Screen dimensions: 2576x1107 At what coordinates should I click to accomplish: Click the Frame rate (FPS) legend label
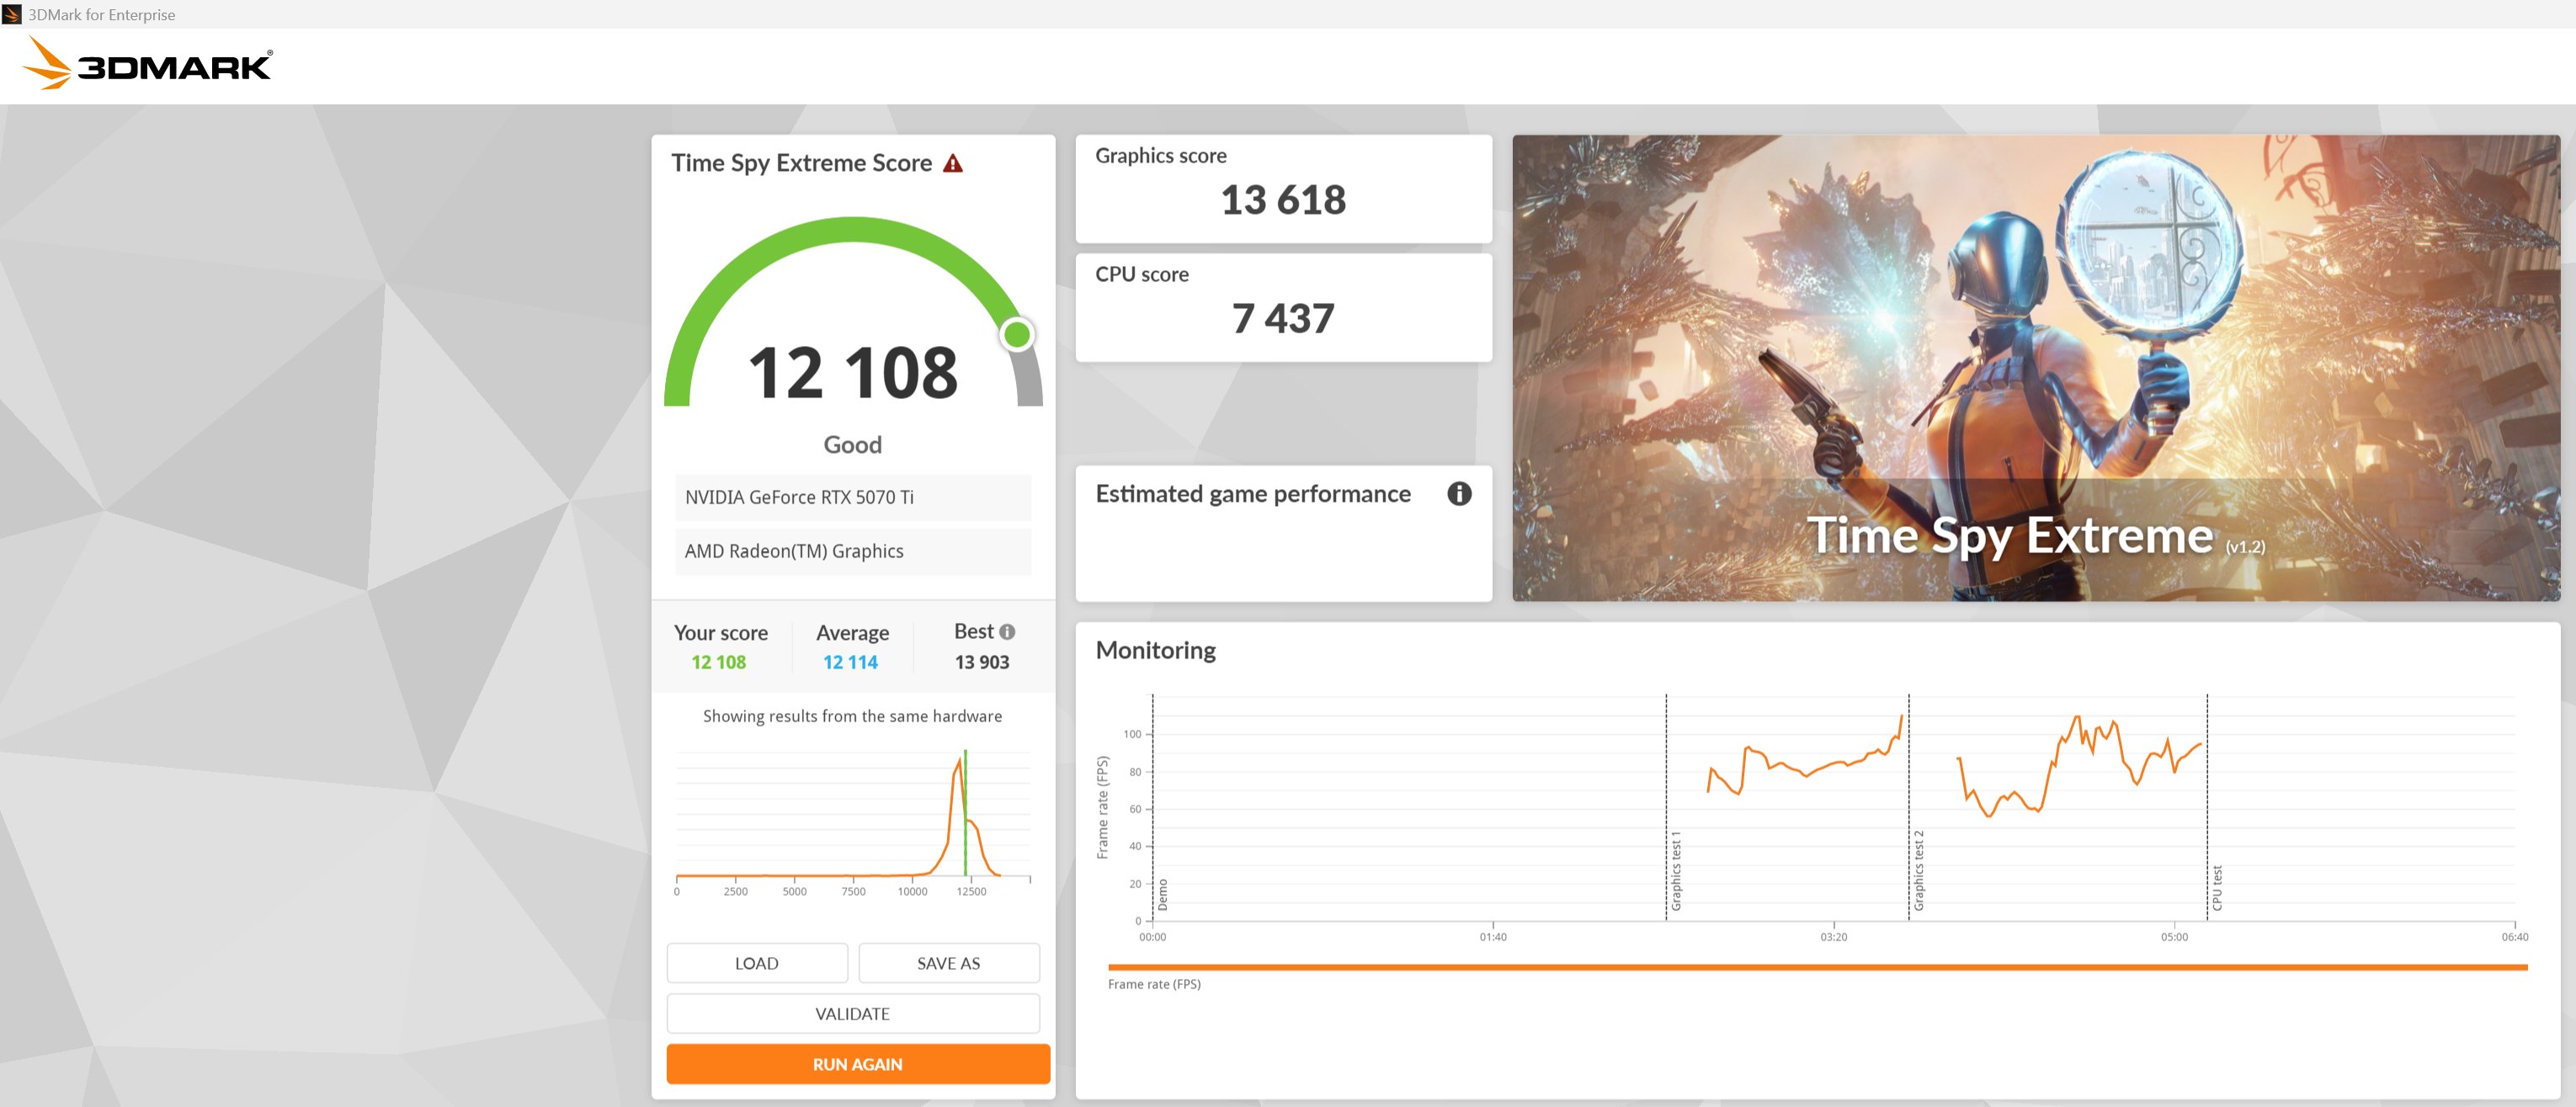point(1154,984)
